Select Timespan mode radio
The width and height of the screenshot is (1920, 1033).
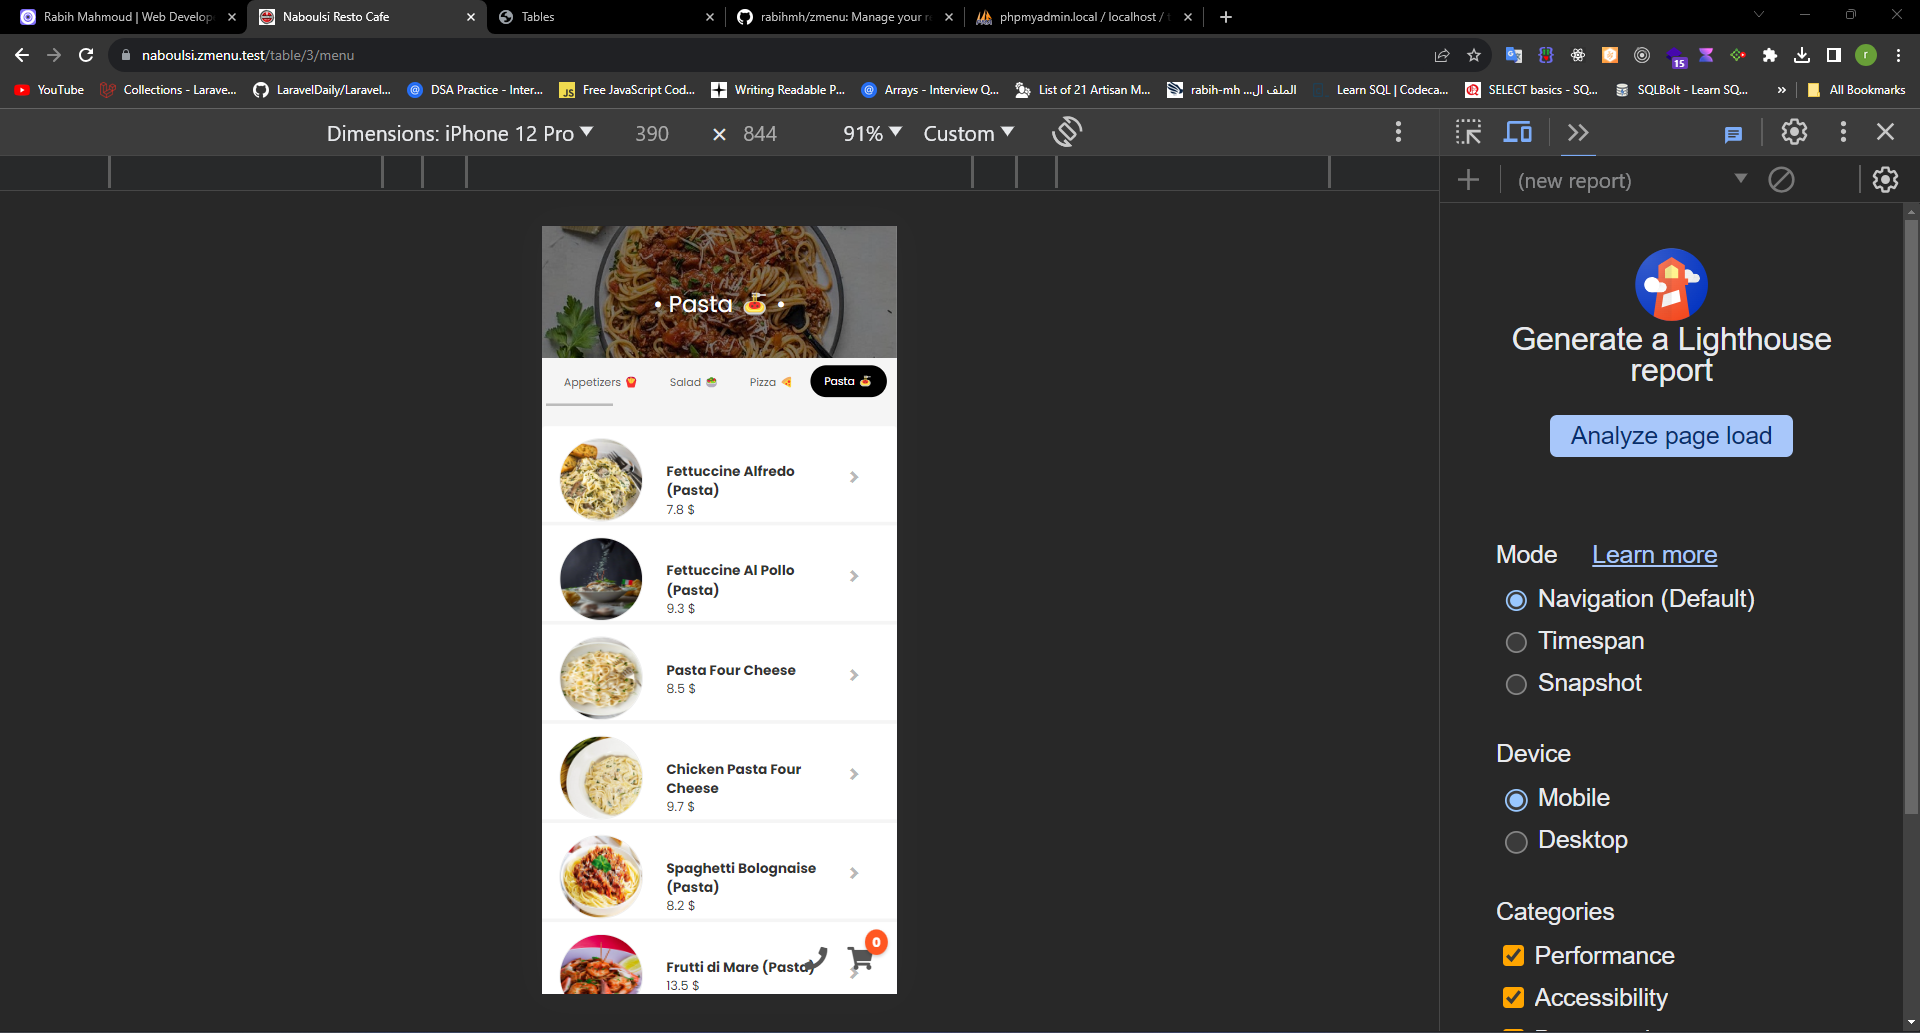(1516, 642)
